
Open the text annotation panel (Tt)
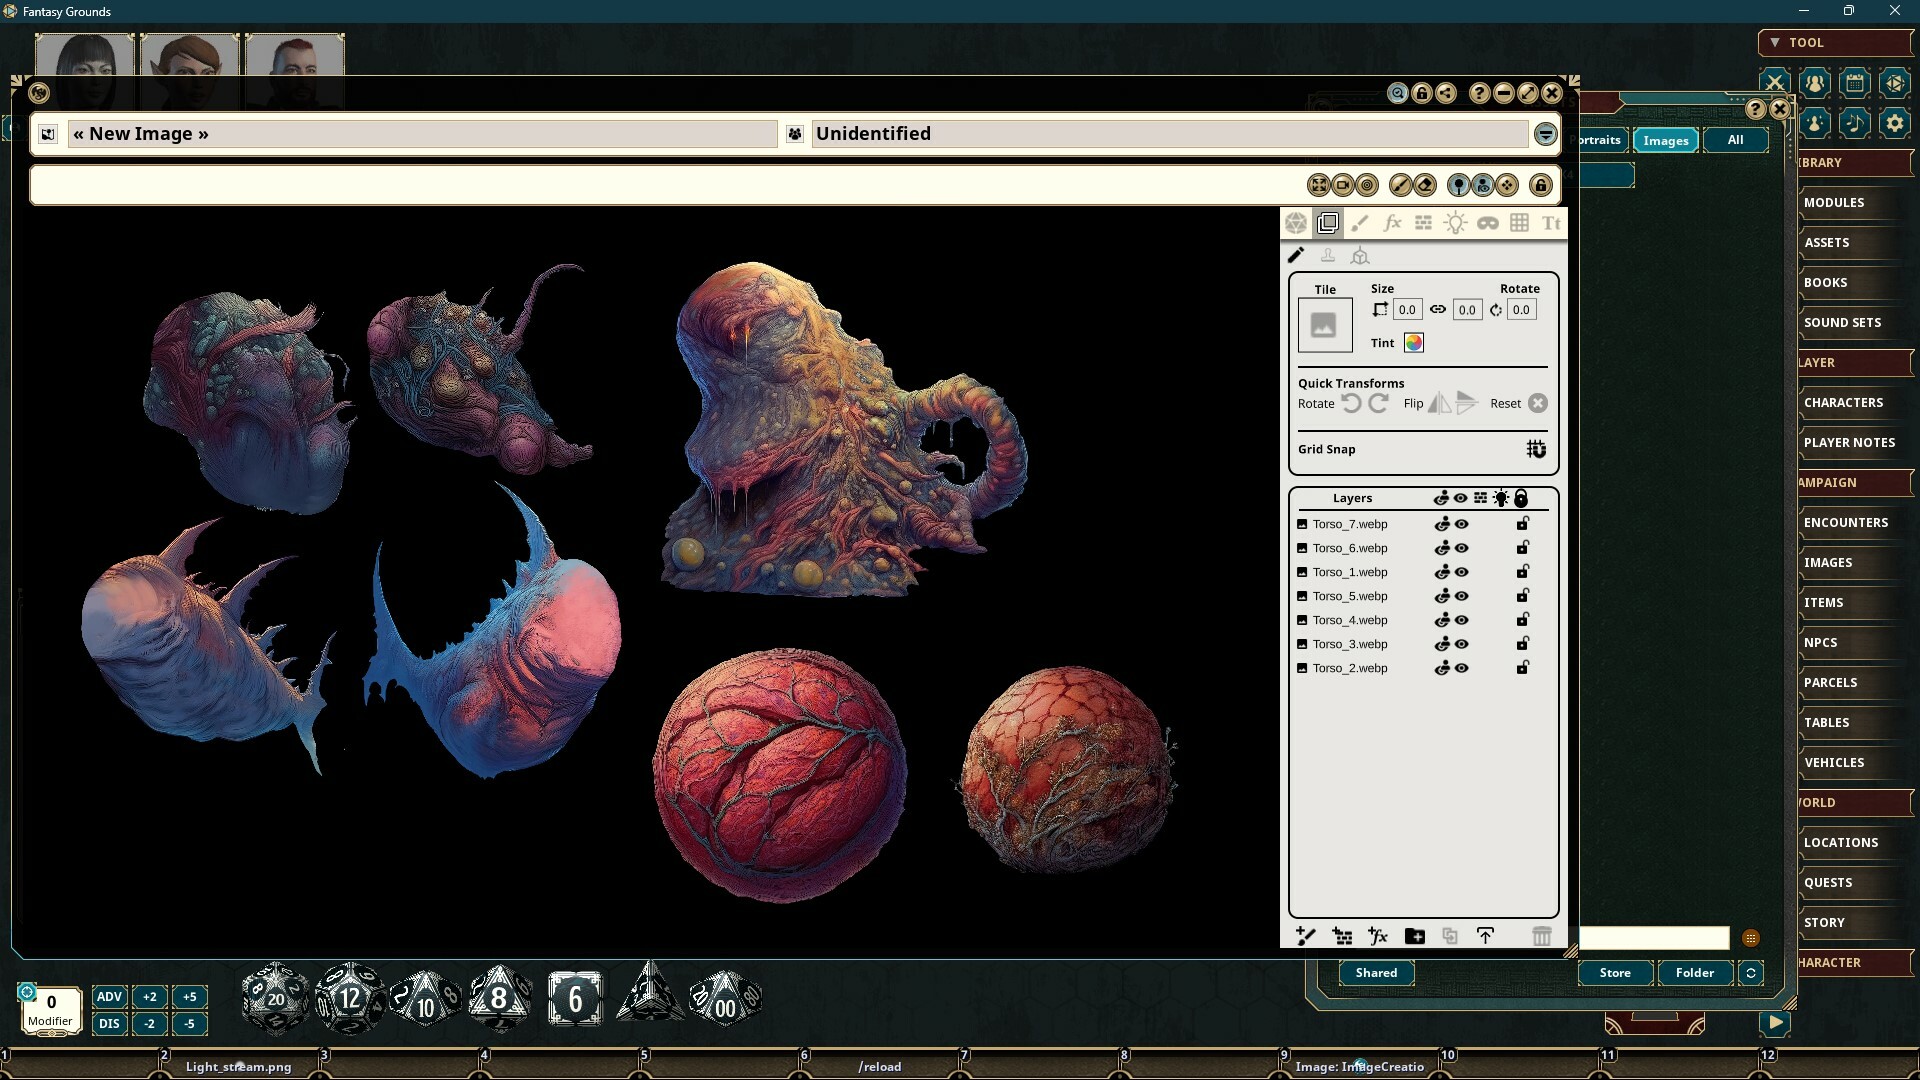1551,222
